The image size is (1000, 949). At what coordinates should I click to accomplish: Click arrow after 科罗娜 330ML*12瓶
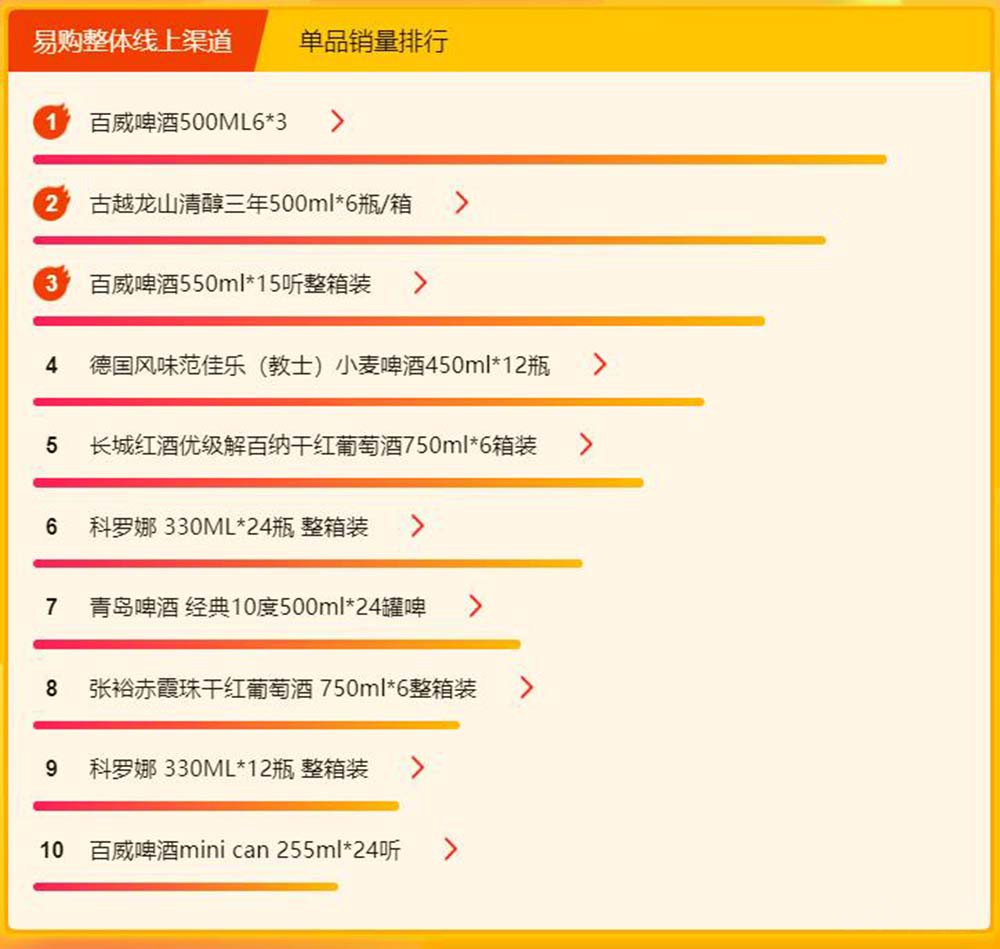[x=417, y=768]
